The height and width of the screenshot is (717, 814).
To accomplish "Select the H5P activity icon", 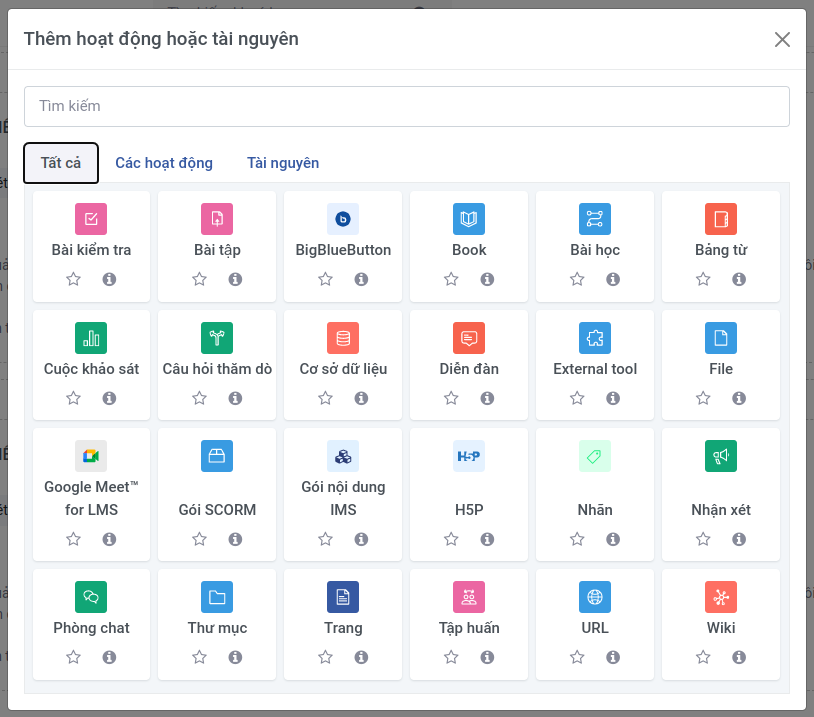I will click(x=469, y=456).
